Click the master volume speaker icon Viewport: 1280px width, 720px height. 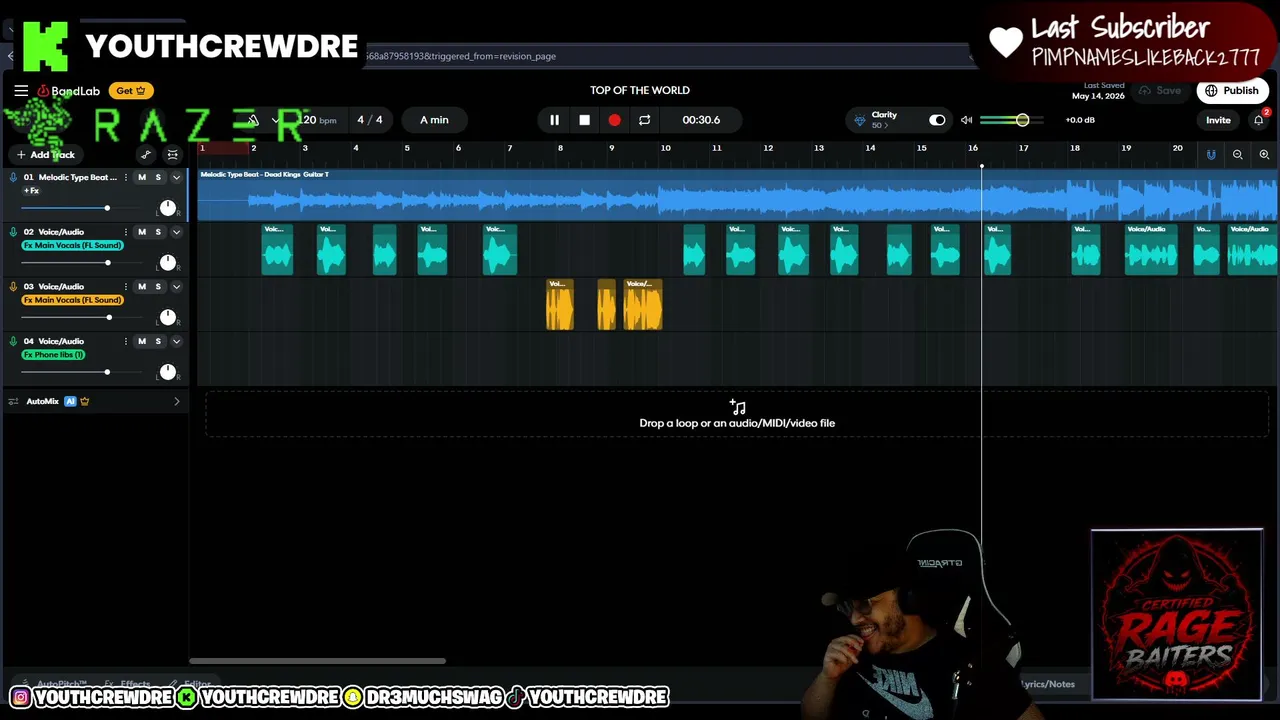coord(966,120)
